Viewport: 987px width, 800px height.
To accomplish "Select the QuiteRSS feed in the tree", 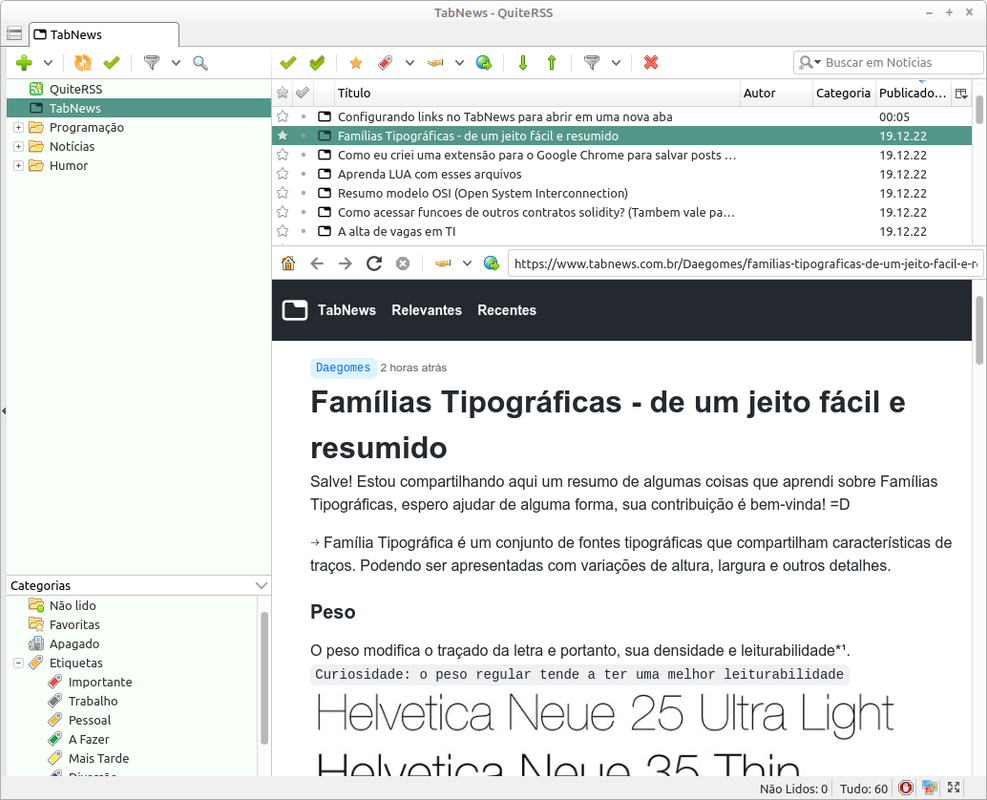I will 76,89.
